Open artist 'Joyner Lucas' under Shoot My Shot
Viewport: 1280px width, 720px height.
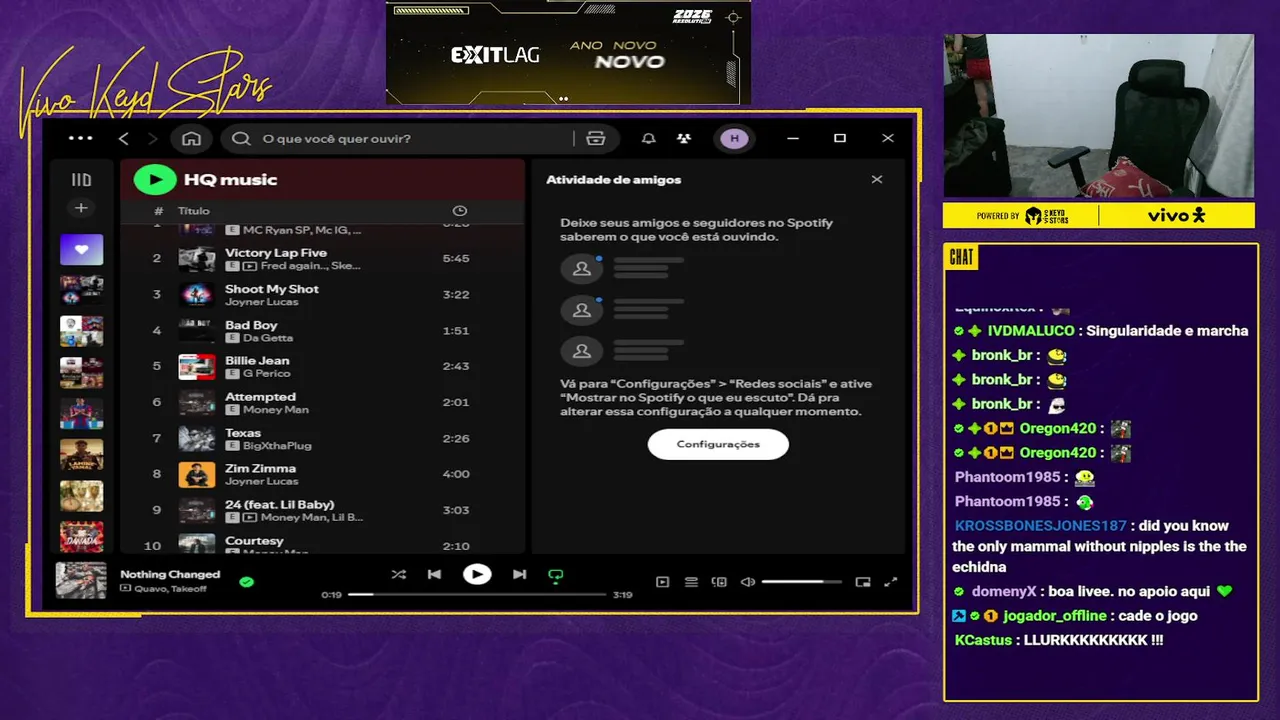tap(261, 302)
